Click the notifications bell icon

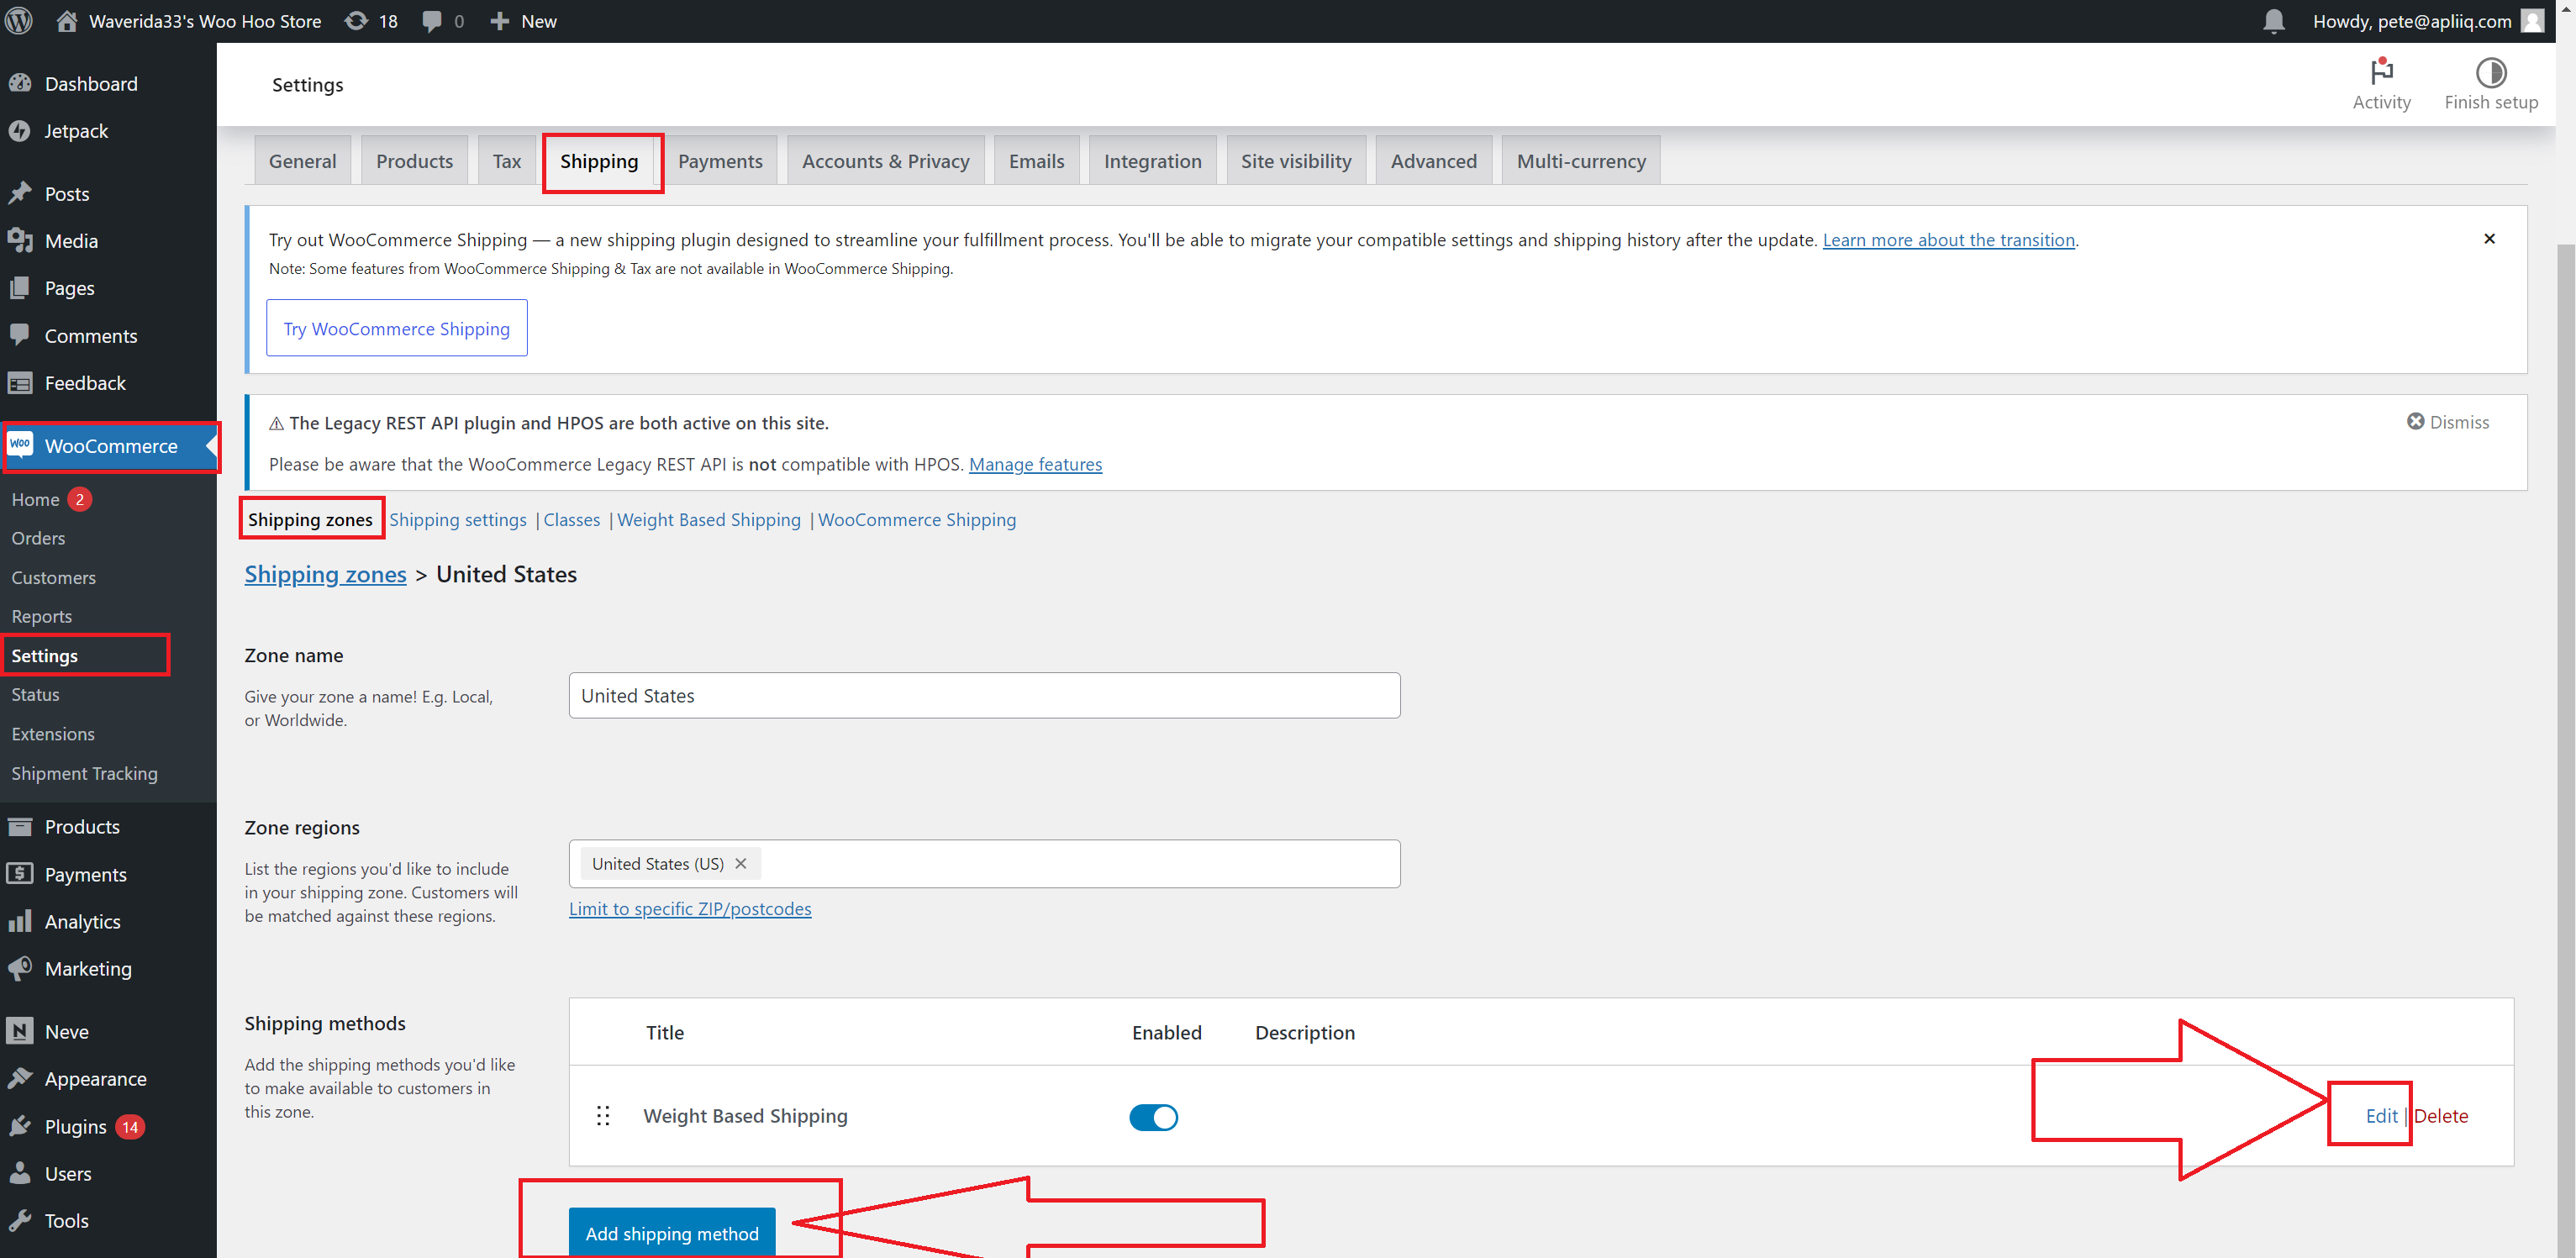click(x=2273, y=21)
